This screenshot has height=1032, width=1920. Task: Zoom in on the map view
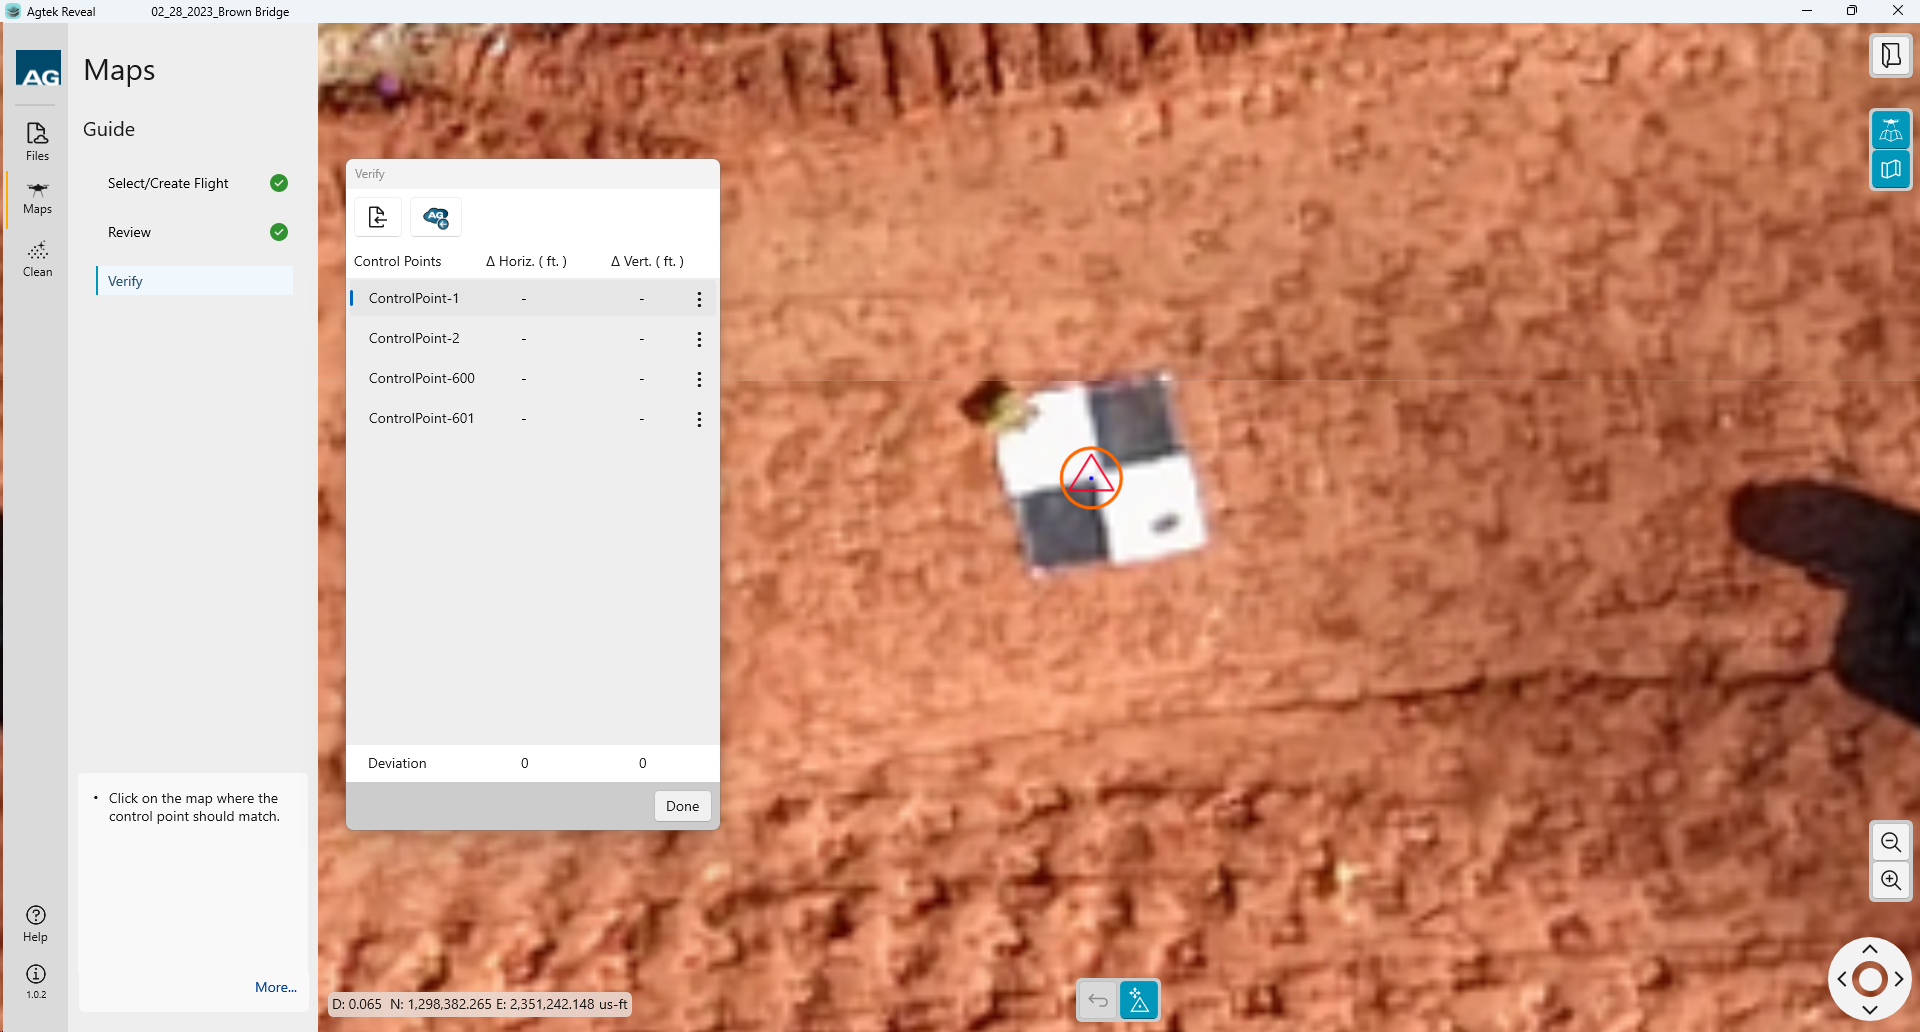point(1890,880)
